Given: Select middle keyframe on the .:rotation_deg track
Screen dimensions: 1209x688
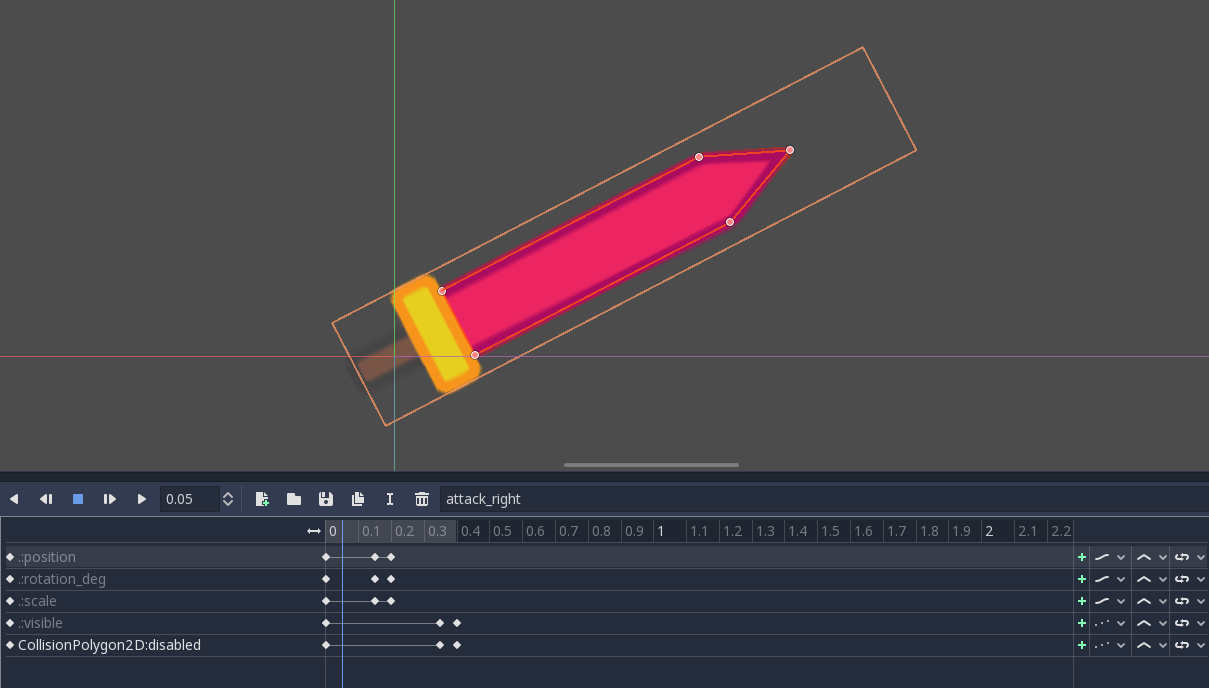Looking at the screenshot, I should [375, 579].
